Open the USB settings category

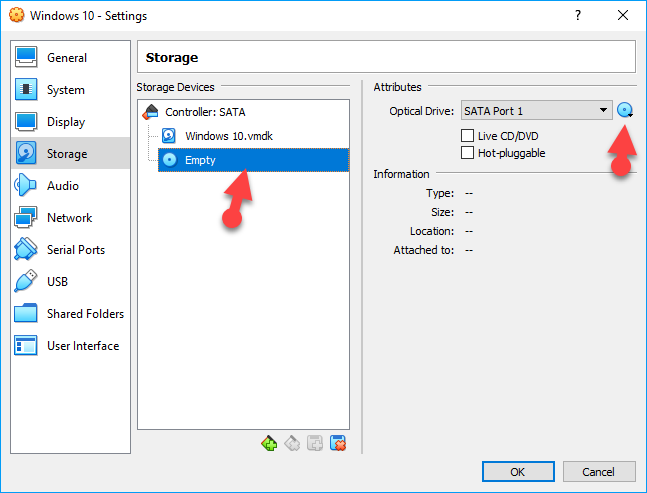click(x=57, y=282)
